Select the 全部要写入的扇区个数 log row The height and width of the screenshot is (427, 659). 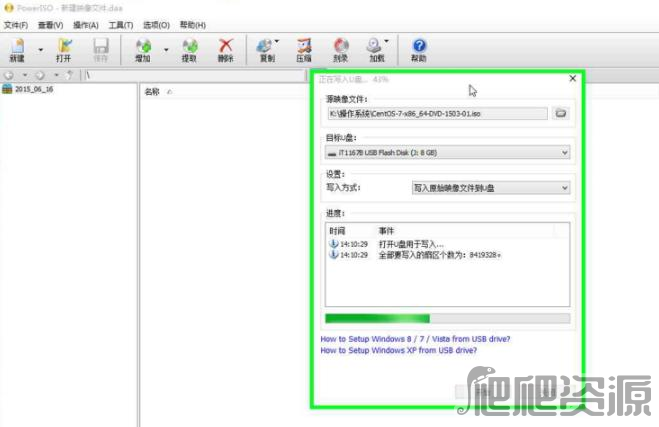pyautogui.click(x=414, y=255)
